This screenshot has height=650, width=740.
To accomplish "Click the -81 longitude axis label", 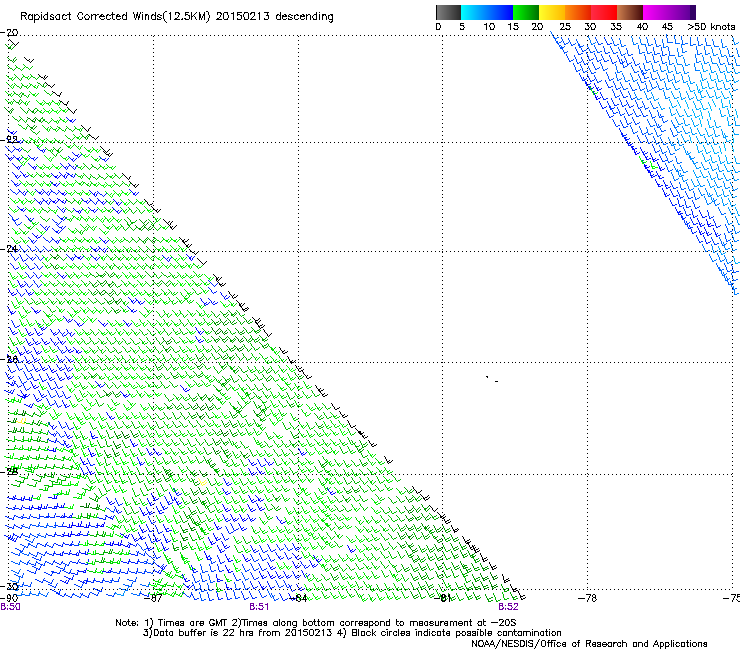I will [x=442, y=598].
